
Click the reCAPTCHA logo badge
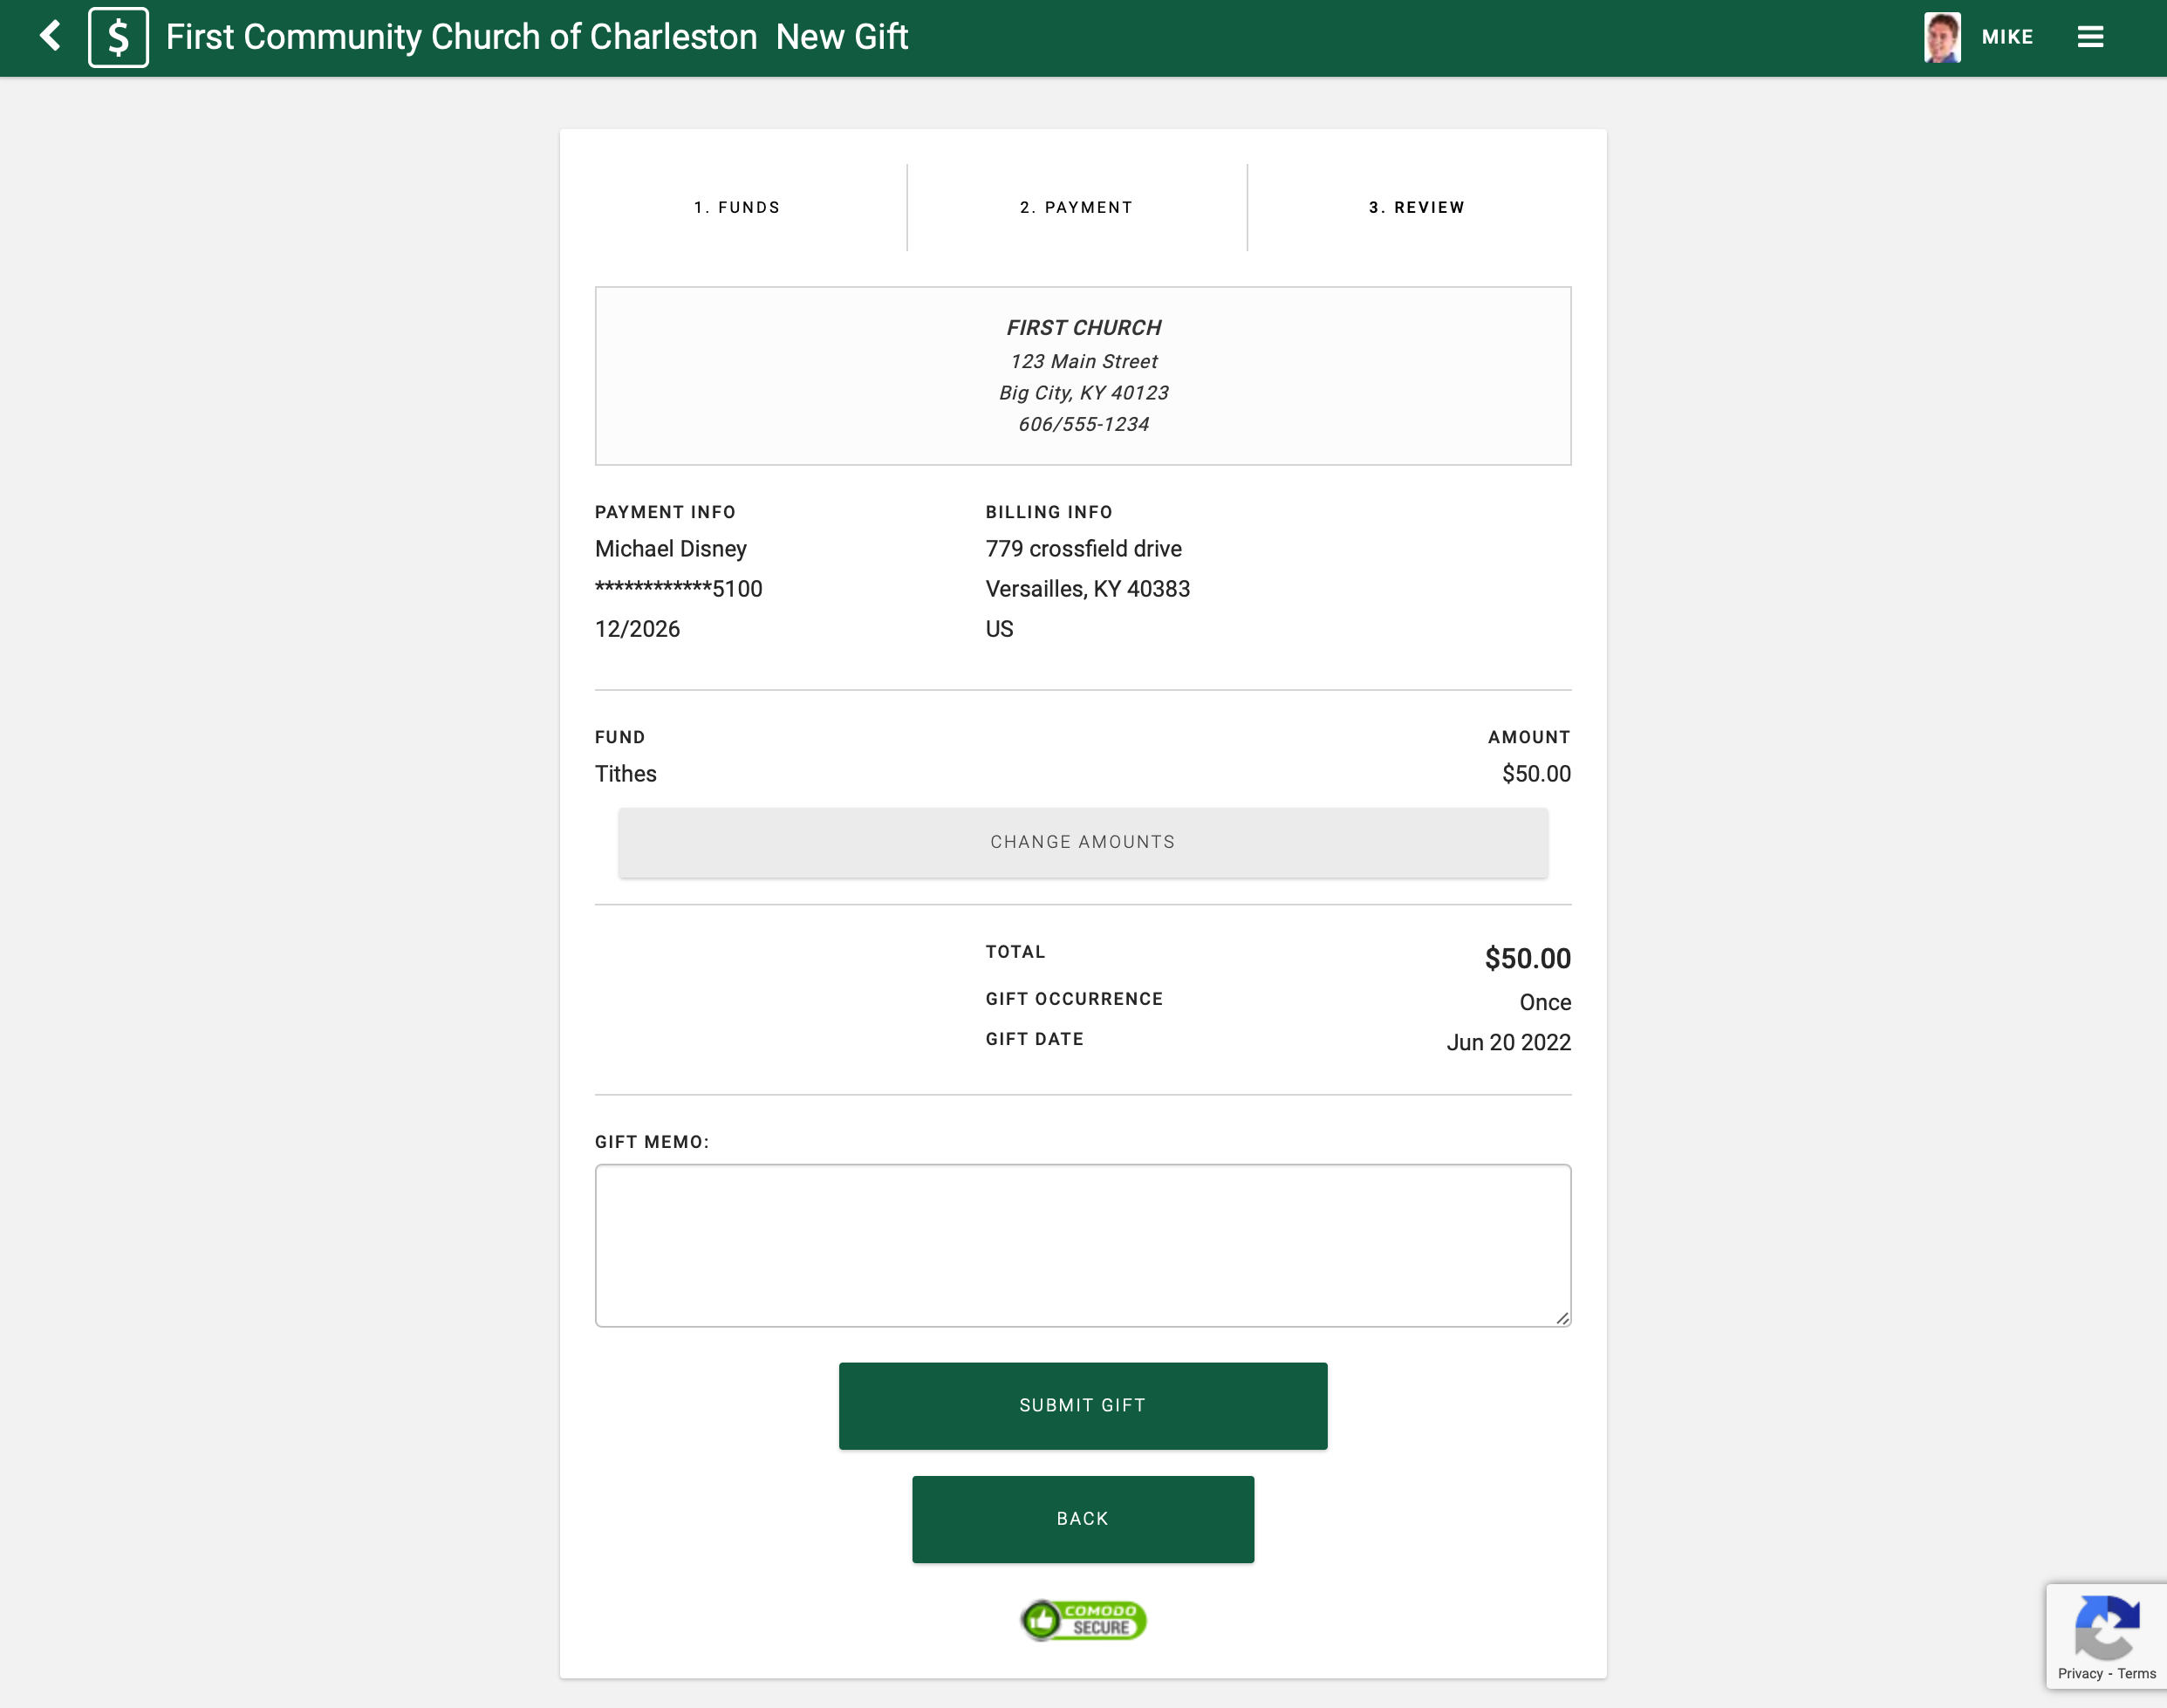click(x=2106, y=1626)
